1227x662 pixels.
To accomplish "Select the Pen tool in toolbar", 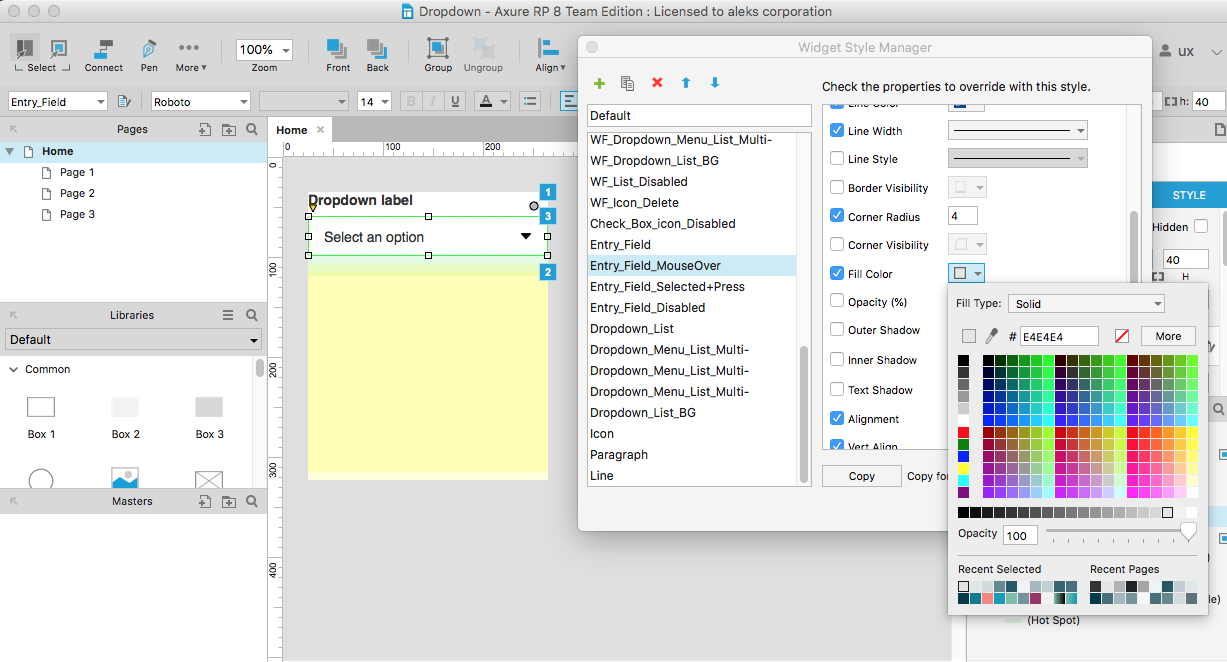I will click(148, 49).
